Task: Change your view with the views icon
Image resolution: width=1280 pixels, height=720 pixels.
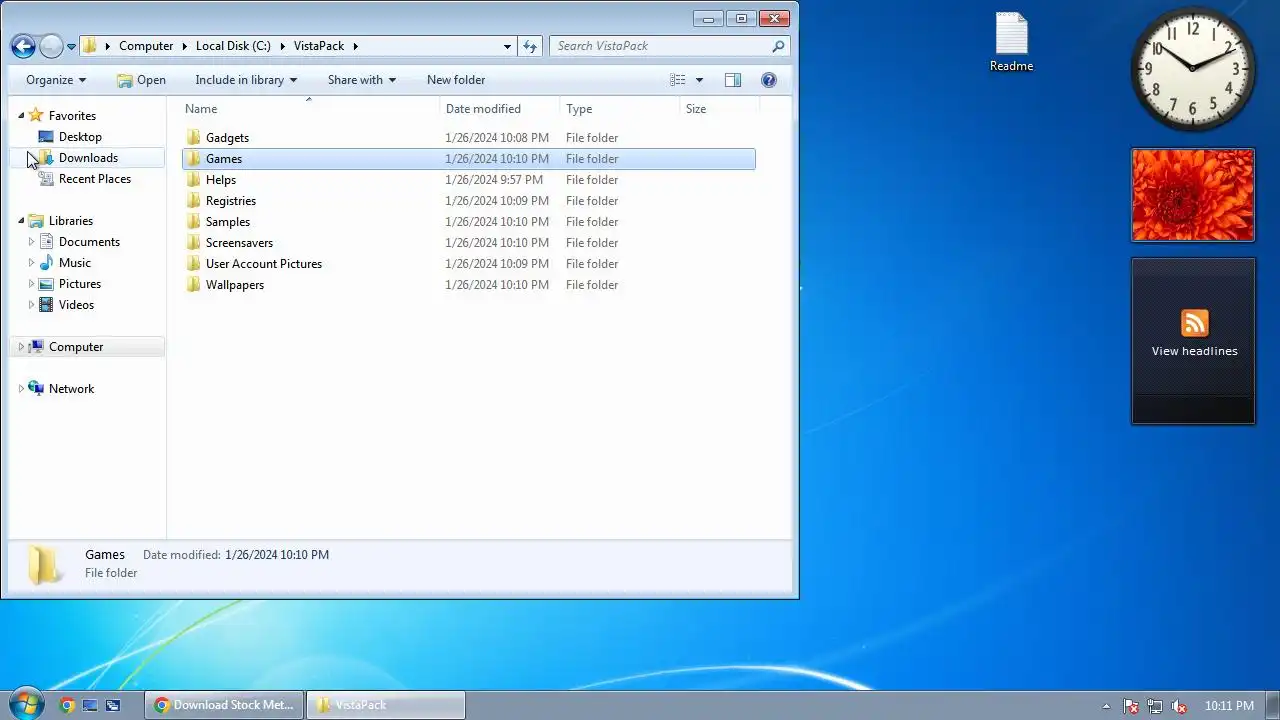Action: 678,80
